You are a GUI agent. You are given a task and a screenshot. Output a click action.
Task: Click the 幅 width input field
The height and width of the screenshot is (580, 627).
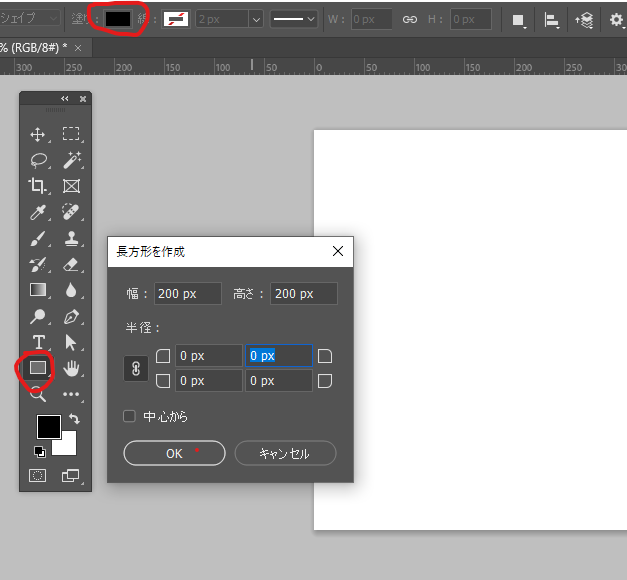187,294
